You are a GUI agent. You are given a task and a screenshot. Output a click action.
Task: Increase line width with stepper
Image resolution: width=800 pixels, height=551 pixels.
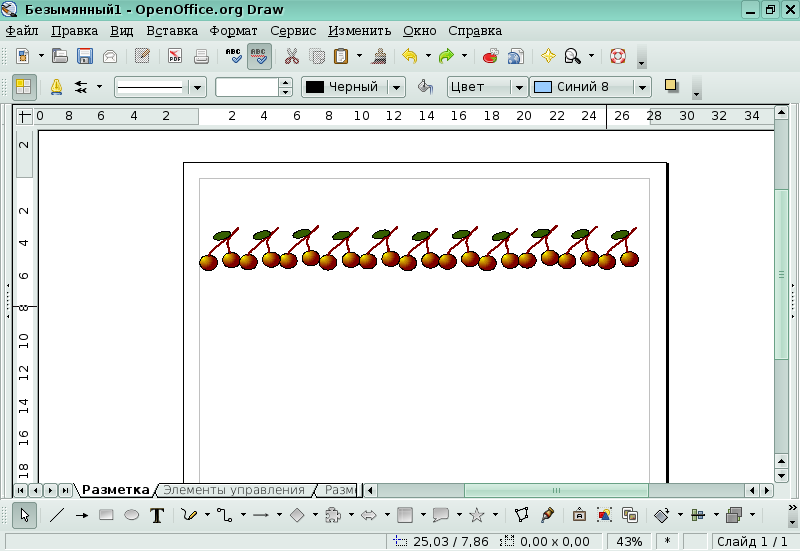286,83
